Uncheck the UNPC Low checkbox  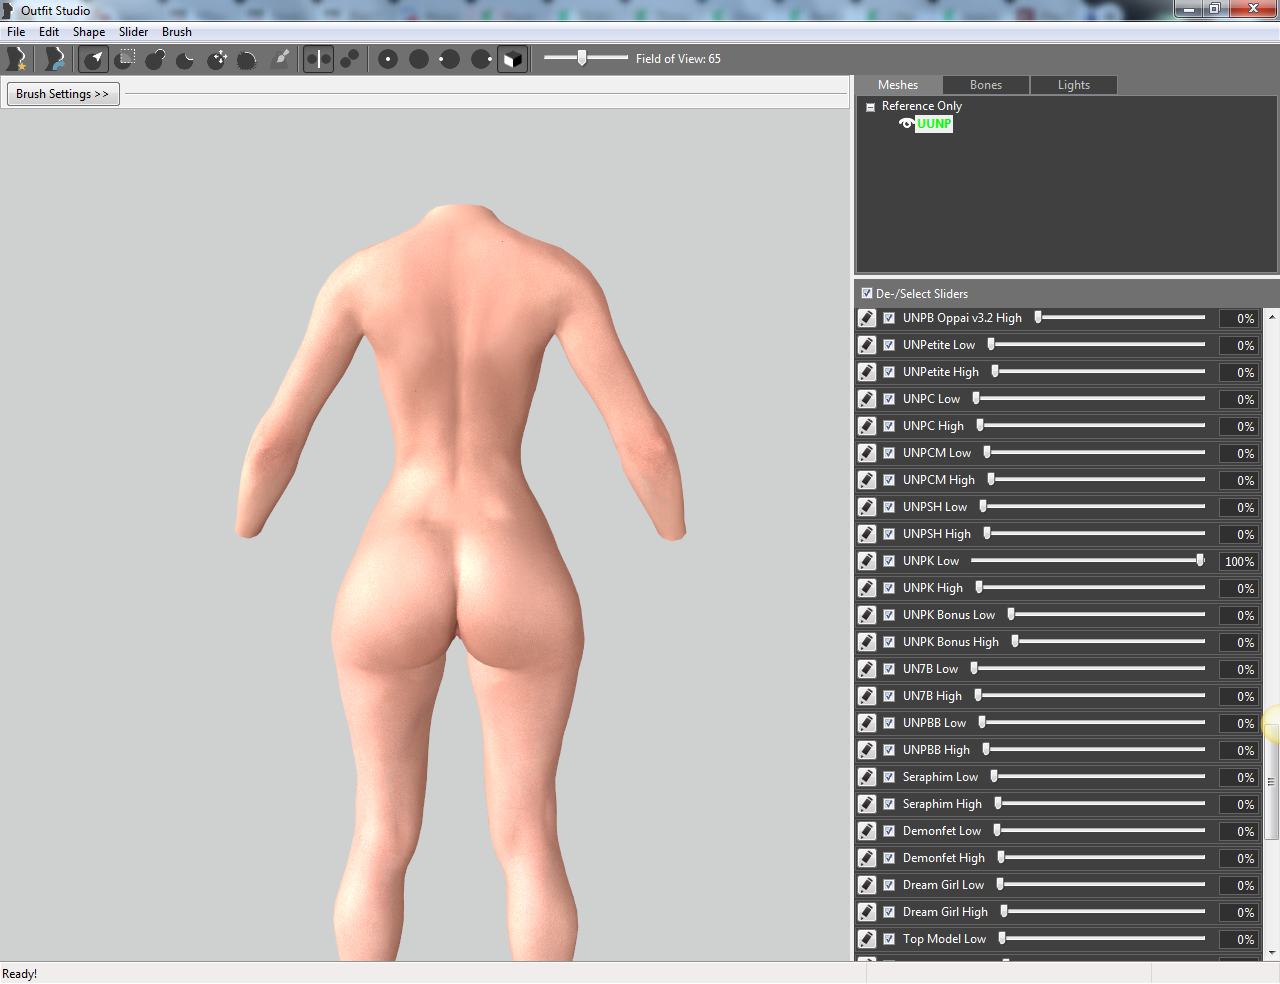tap(889, 399)
